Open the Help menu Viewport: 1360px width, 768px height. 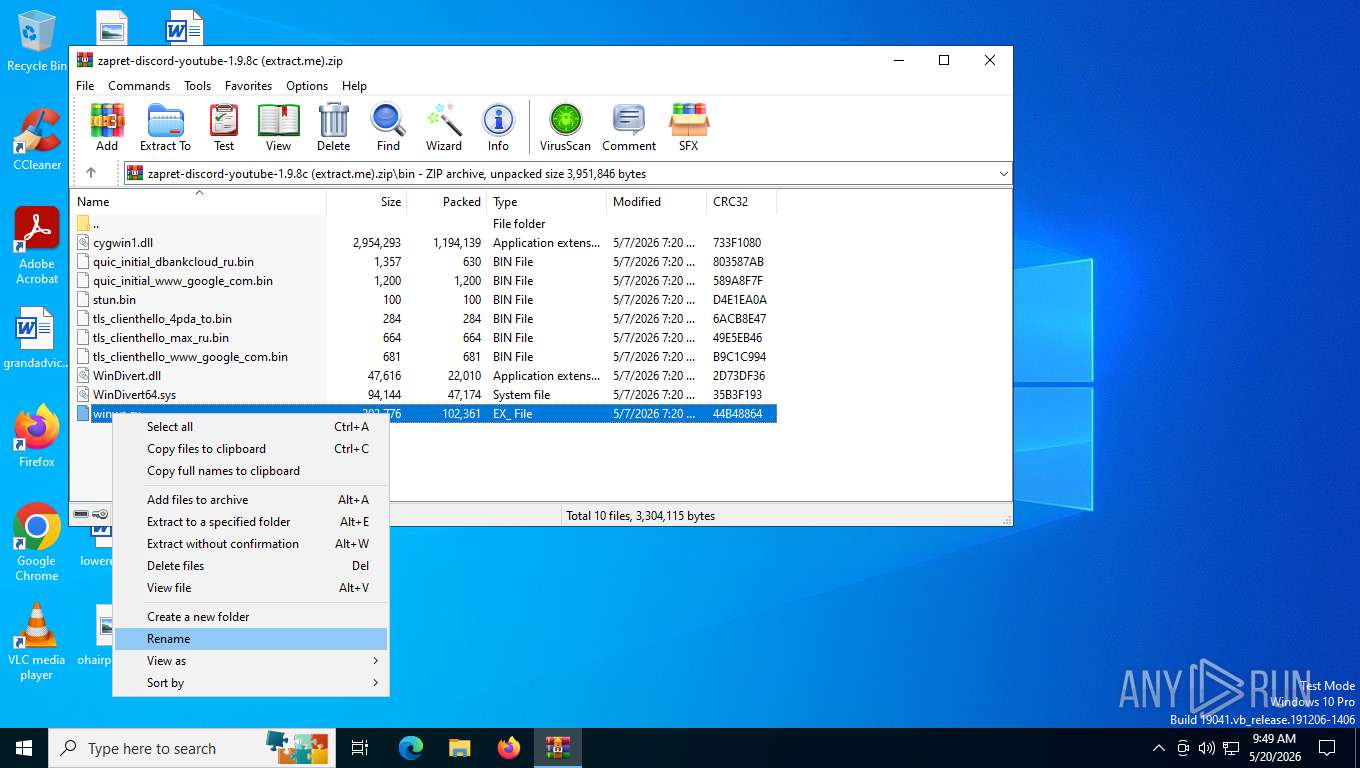[x=354, y=86]
